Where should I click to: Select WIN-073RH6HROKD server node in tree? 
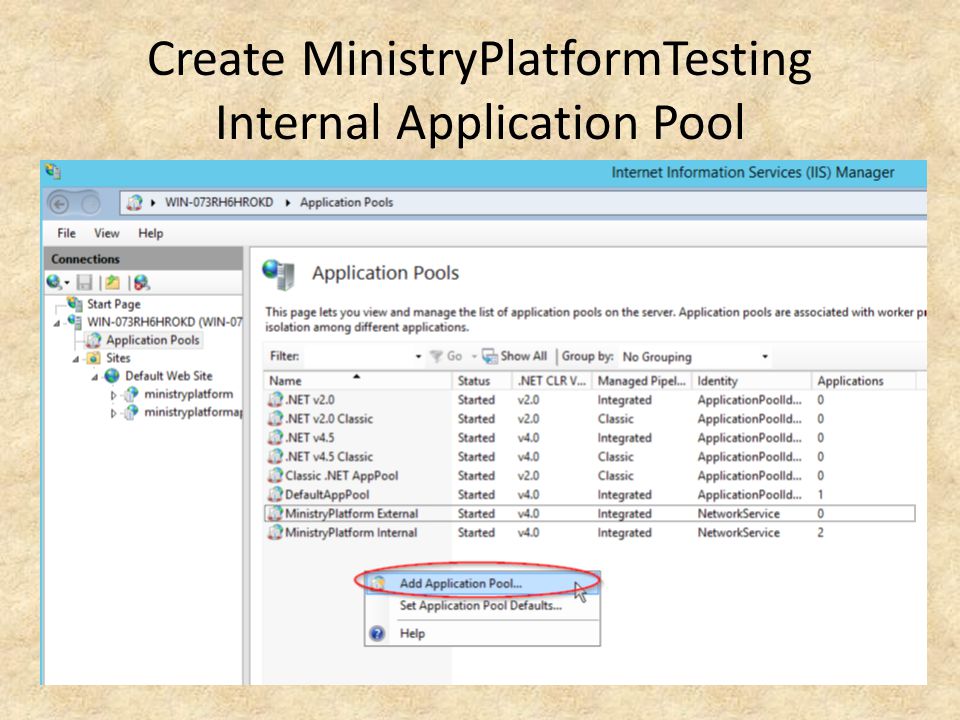(x=164, y=322)
